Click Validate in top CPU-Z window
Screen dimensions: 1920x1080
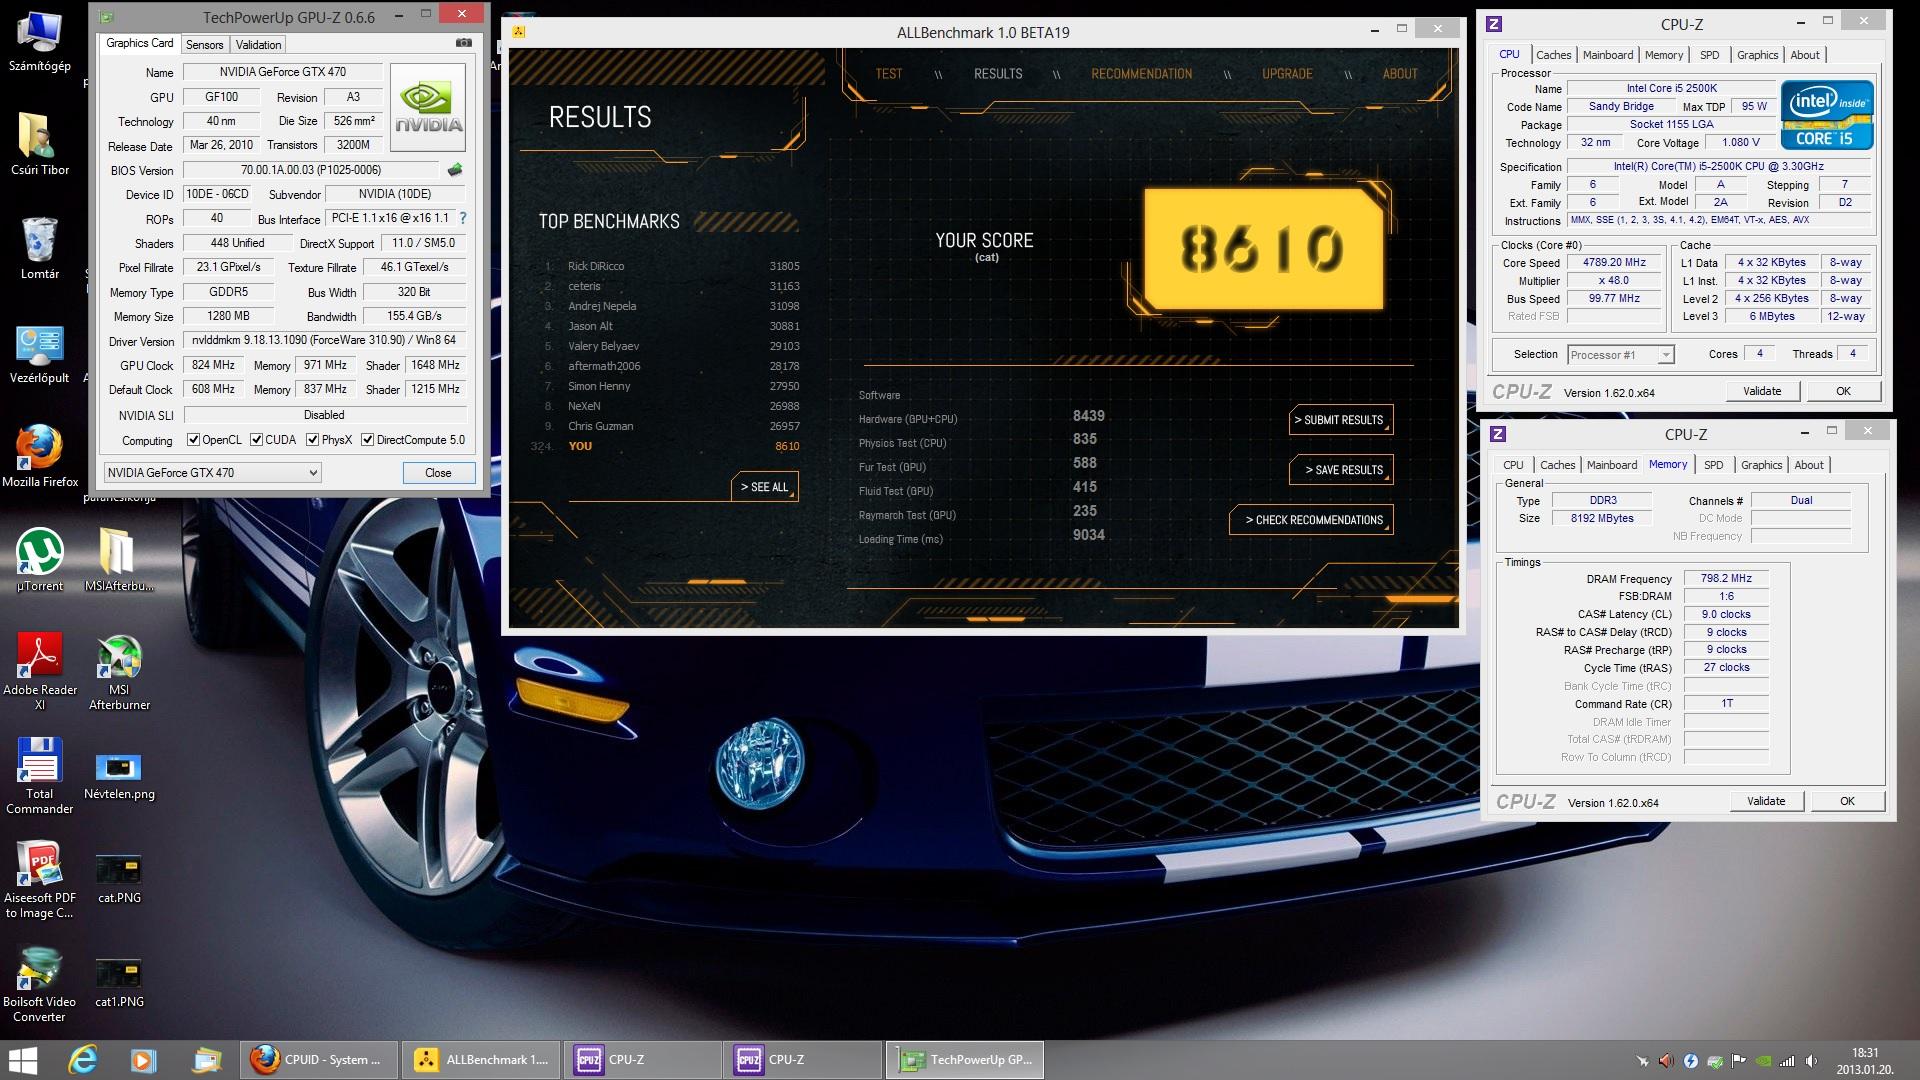1762,391
